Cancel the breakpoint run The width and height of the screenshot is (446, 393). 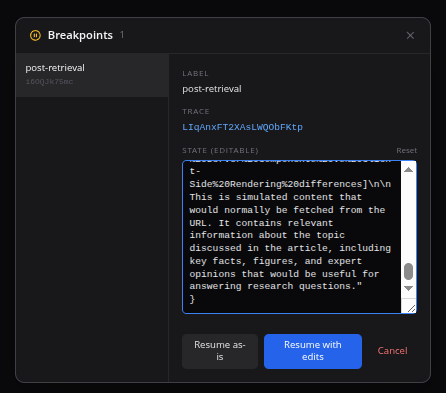point(392,351)
